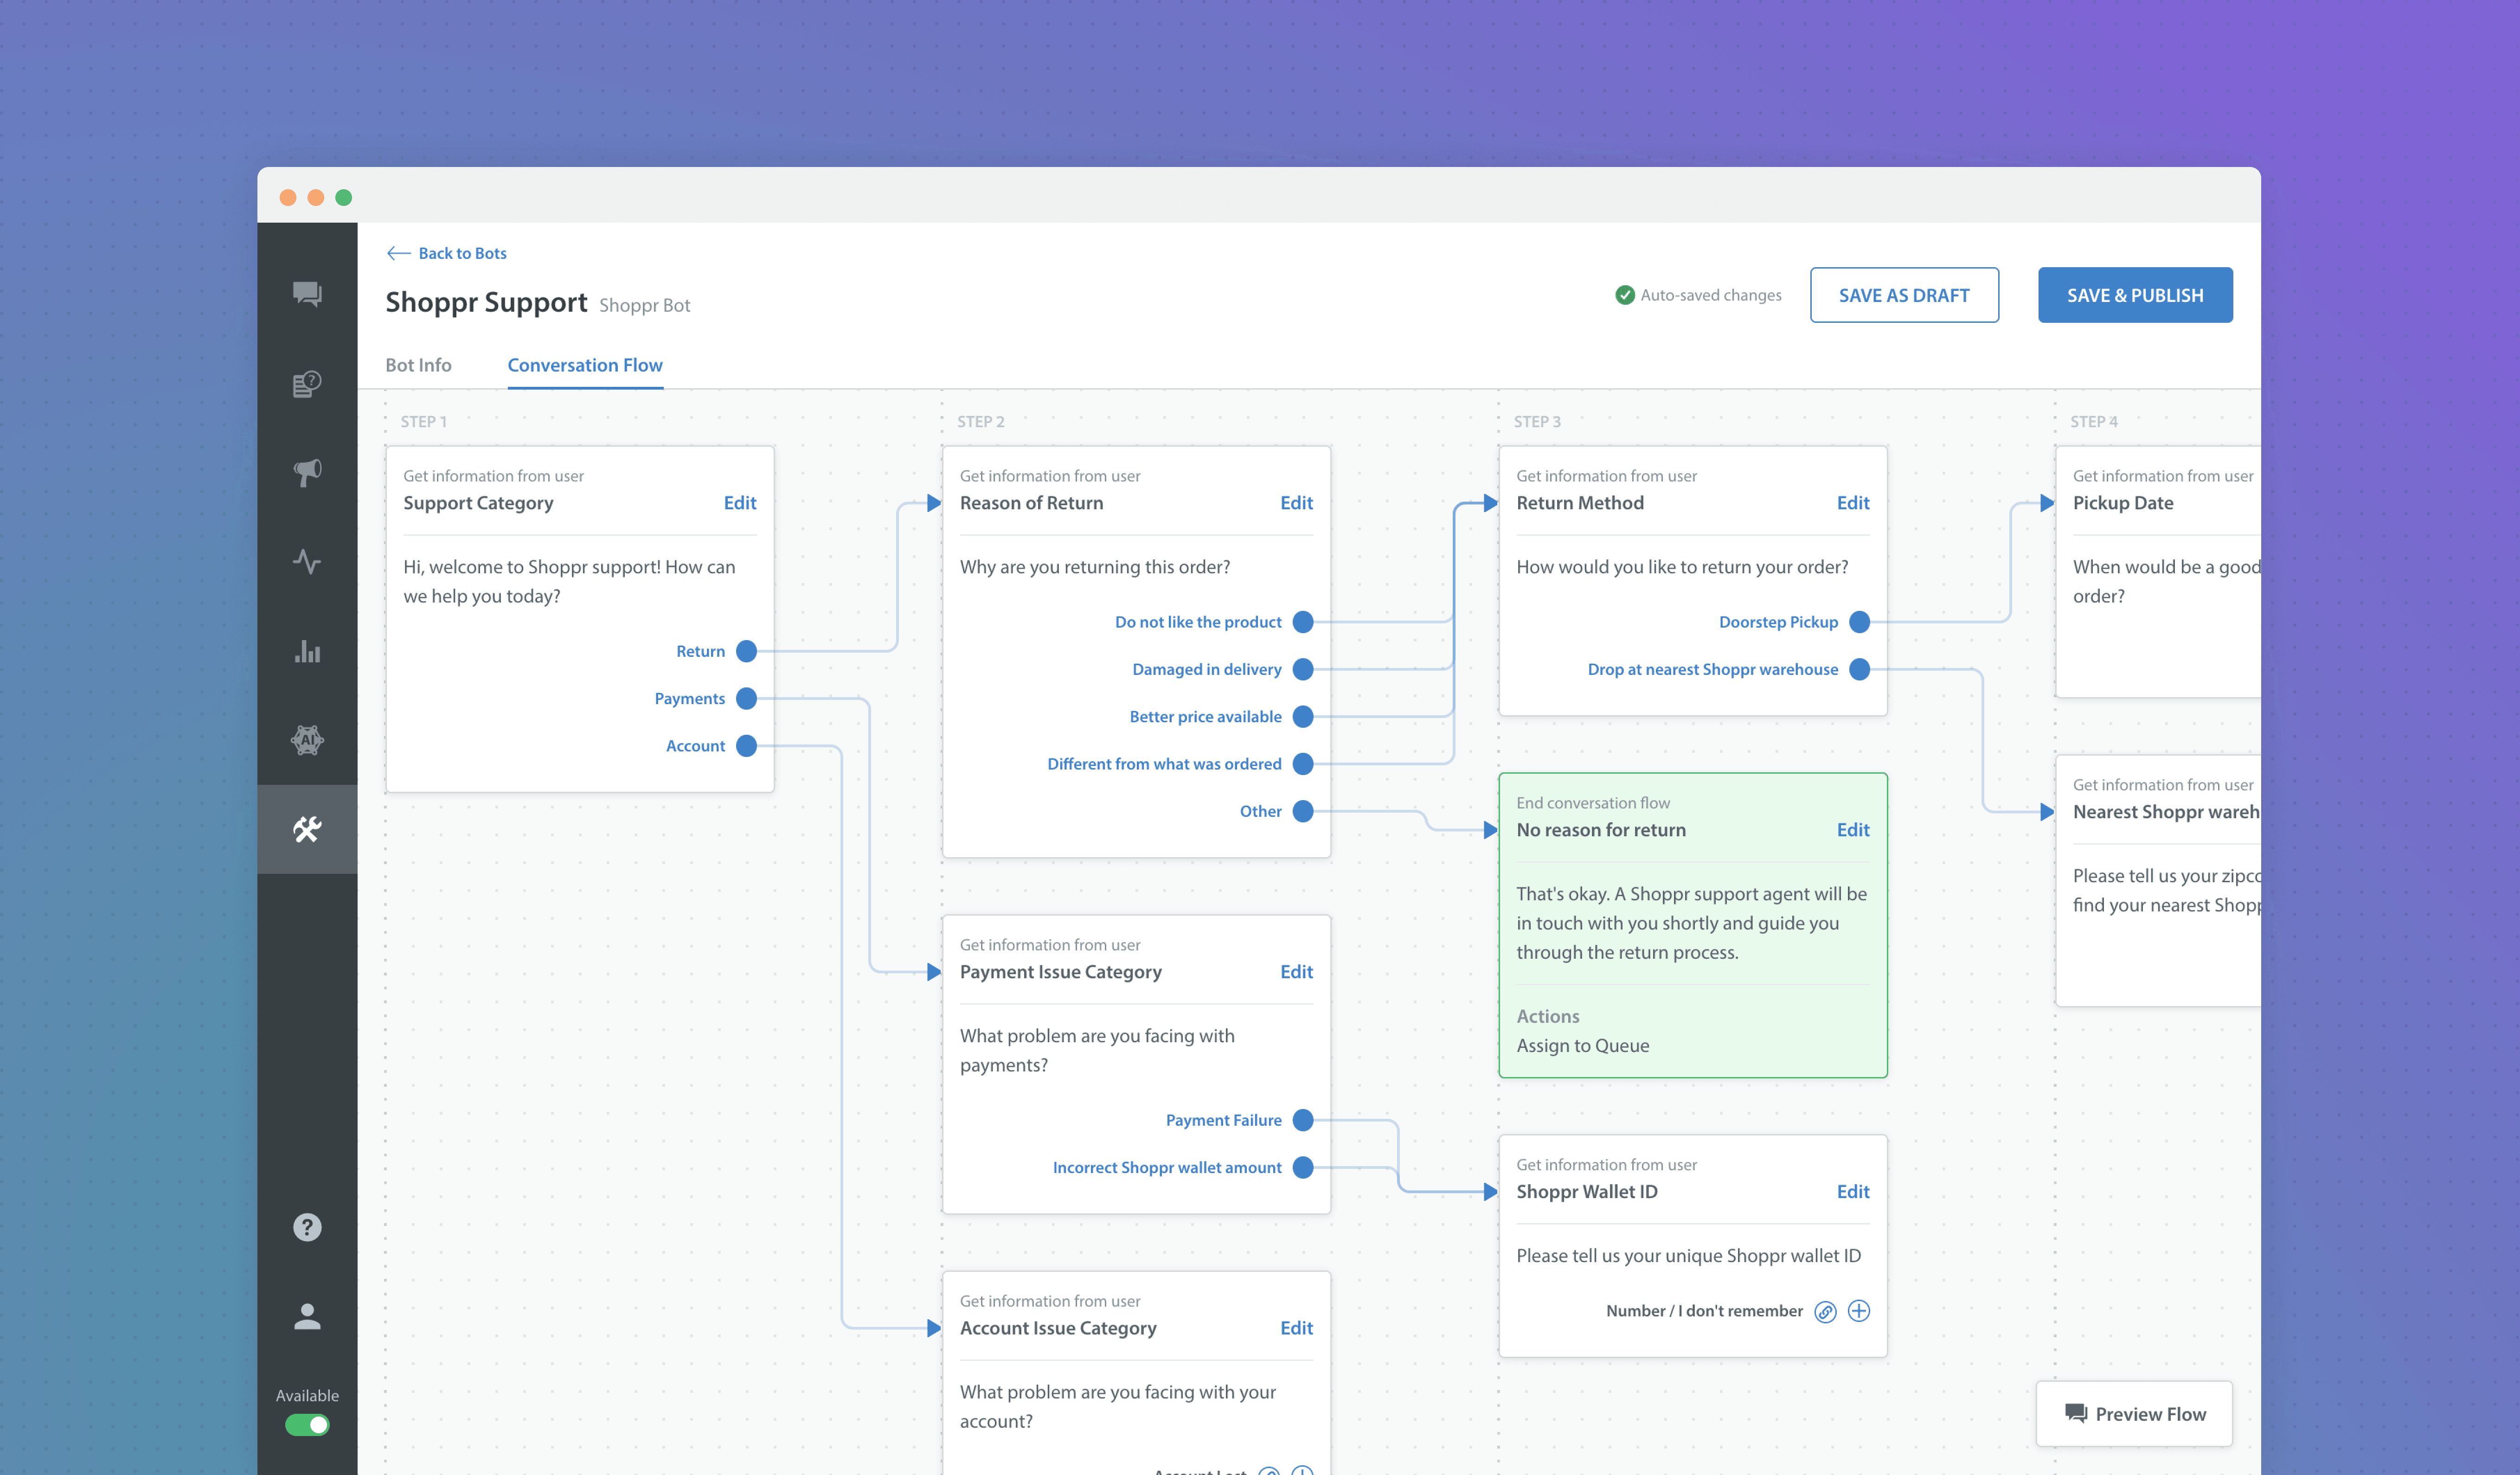This screenshot has height=1475, width=2520.
Task: Click the STEP 3 column label
Action: tap(1537, 422)
